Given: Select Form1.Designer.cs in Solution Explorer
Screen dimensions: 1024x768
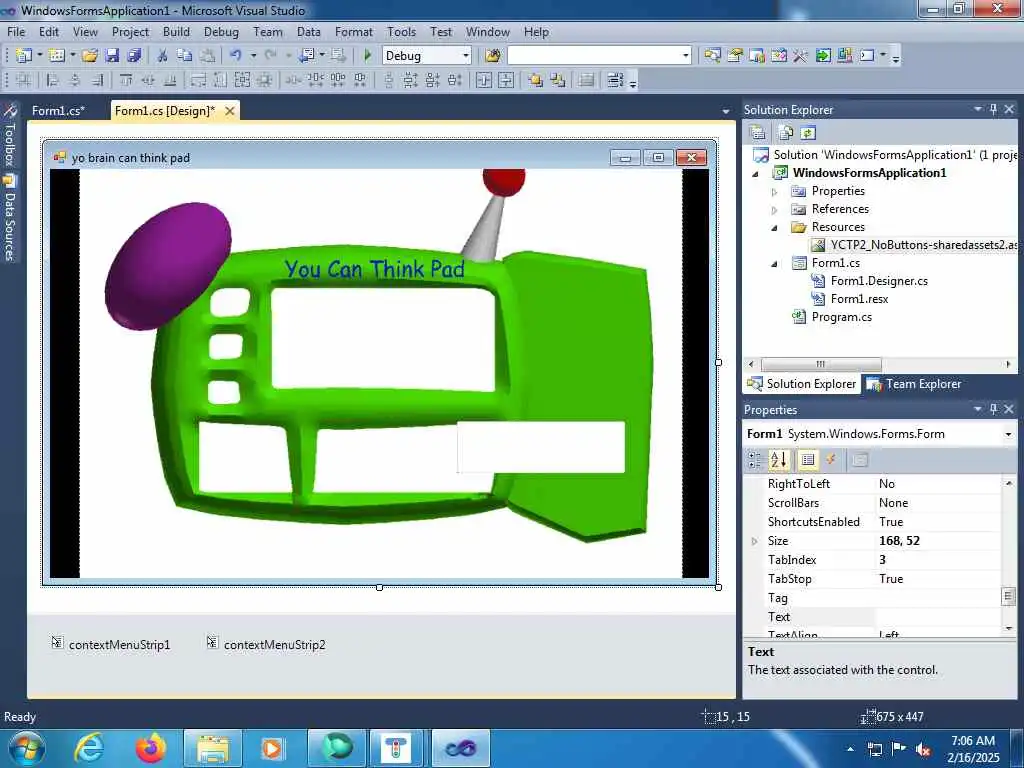Looking at the screenshot, I should click(869, 281).
